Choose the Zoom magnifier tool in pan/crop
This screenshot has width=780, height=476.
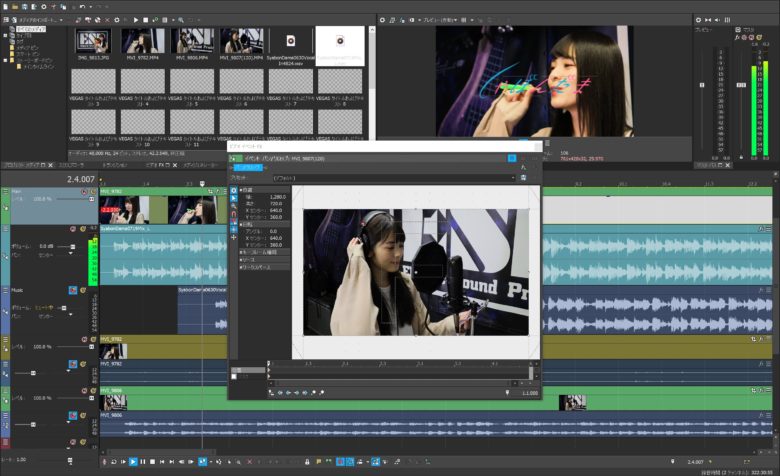(x=234, y=206)
